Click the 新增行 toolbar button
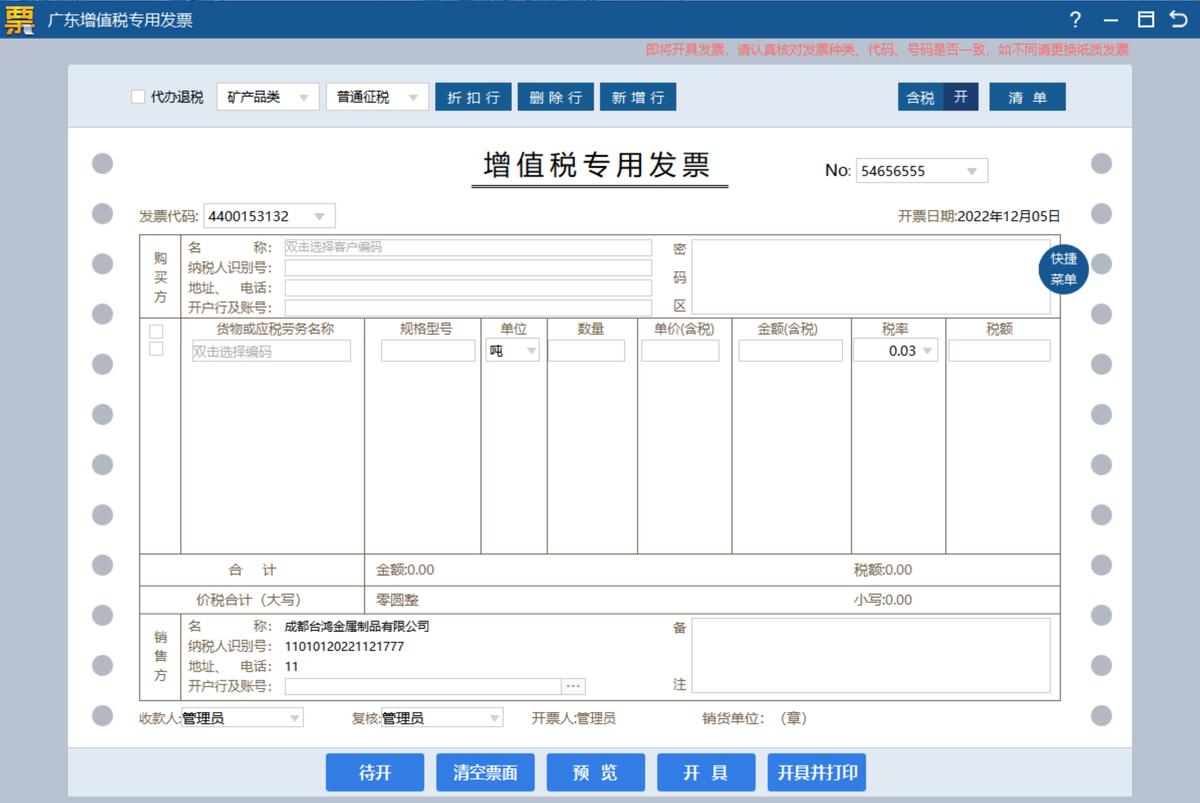The image size is (1200, 803). click(638, 97)
